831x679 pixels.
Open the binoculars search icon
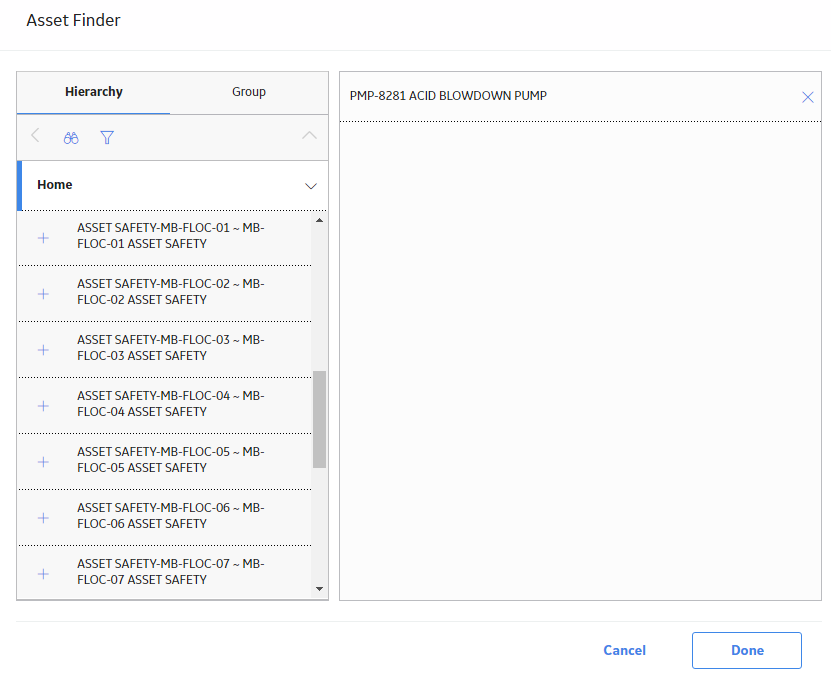pos(71,138)
